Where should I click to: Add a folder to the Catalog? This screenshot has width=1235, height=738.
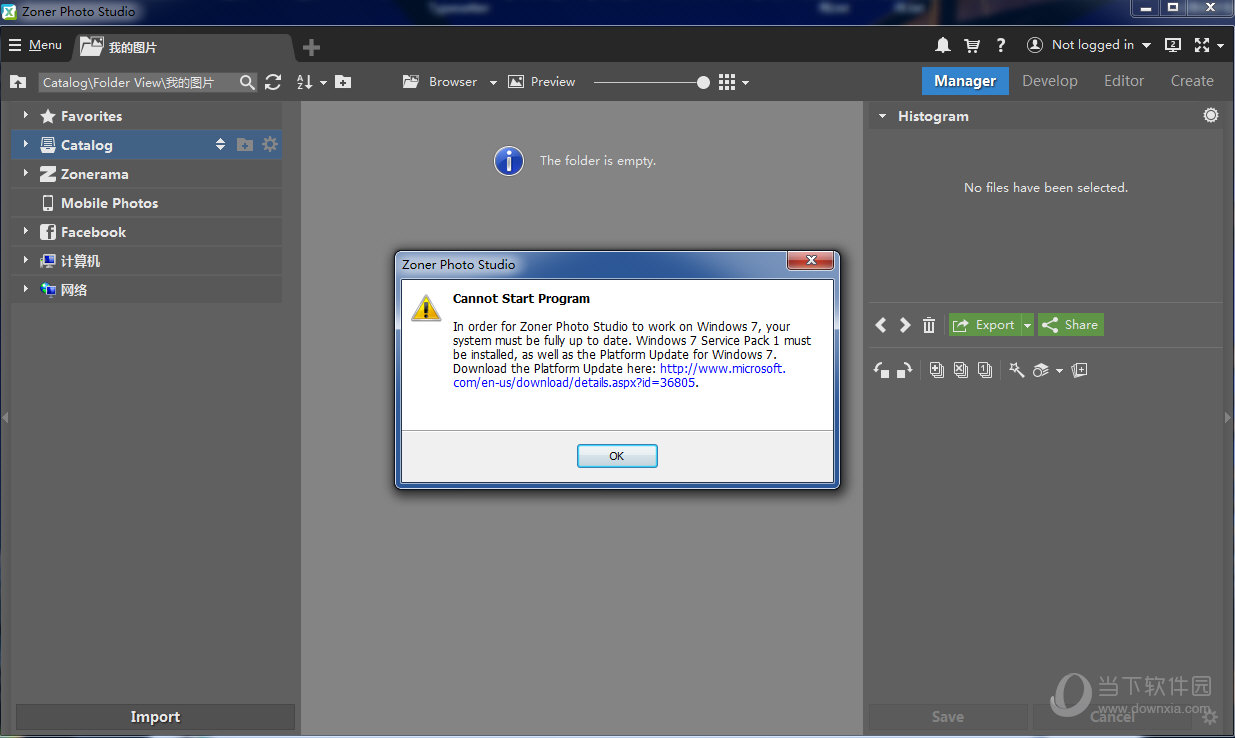pyautogui.click(x=245, y=145)
